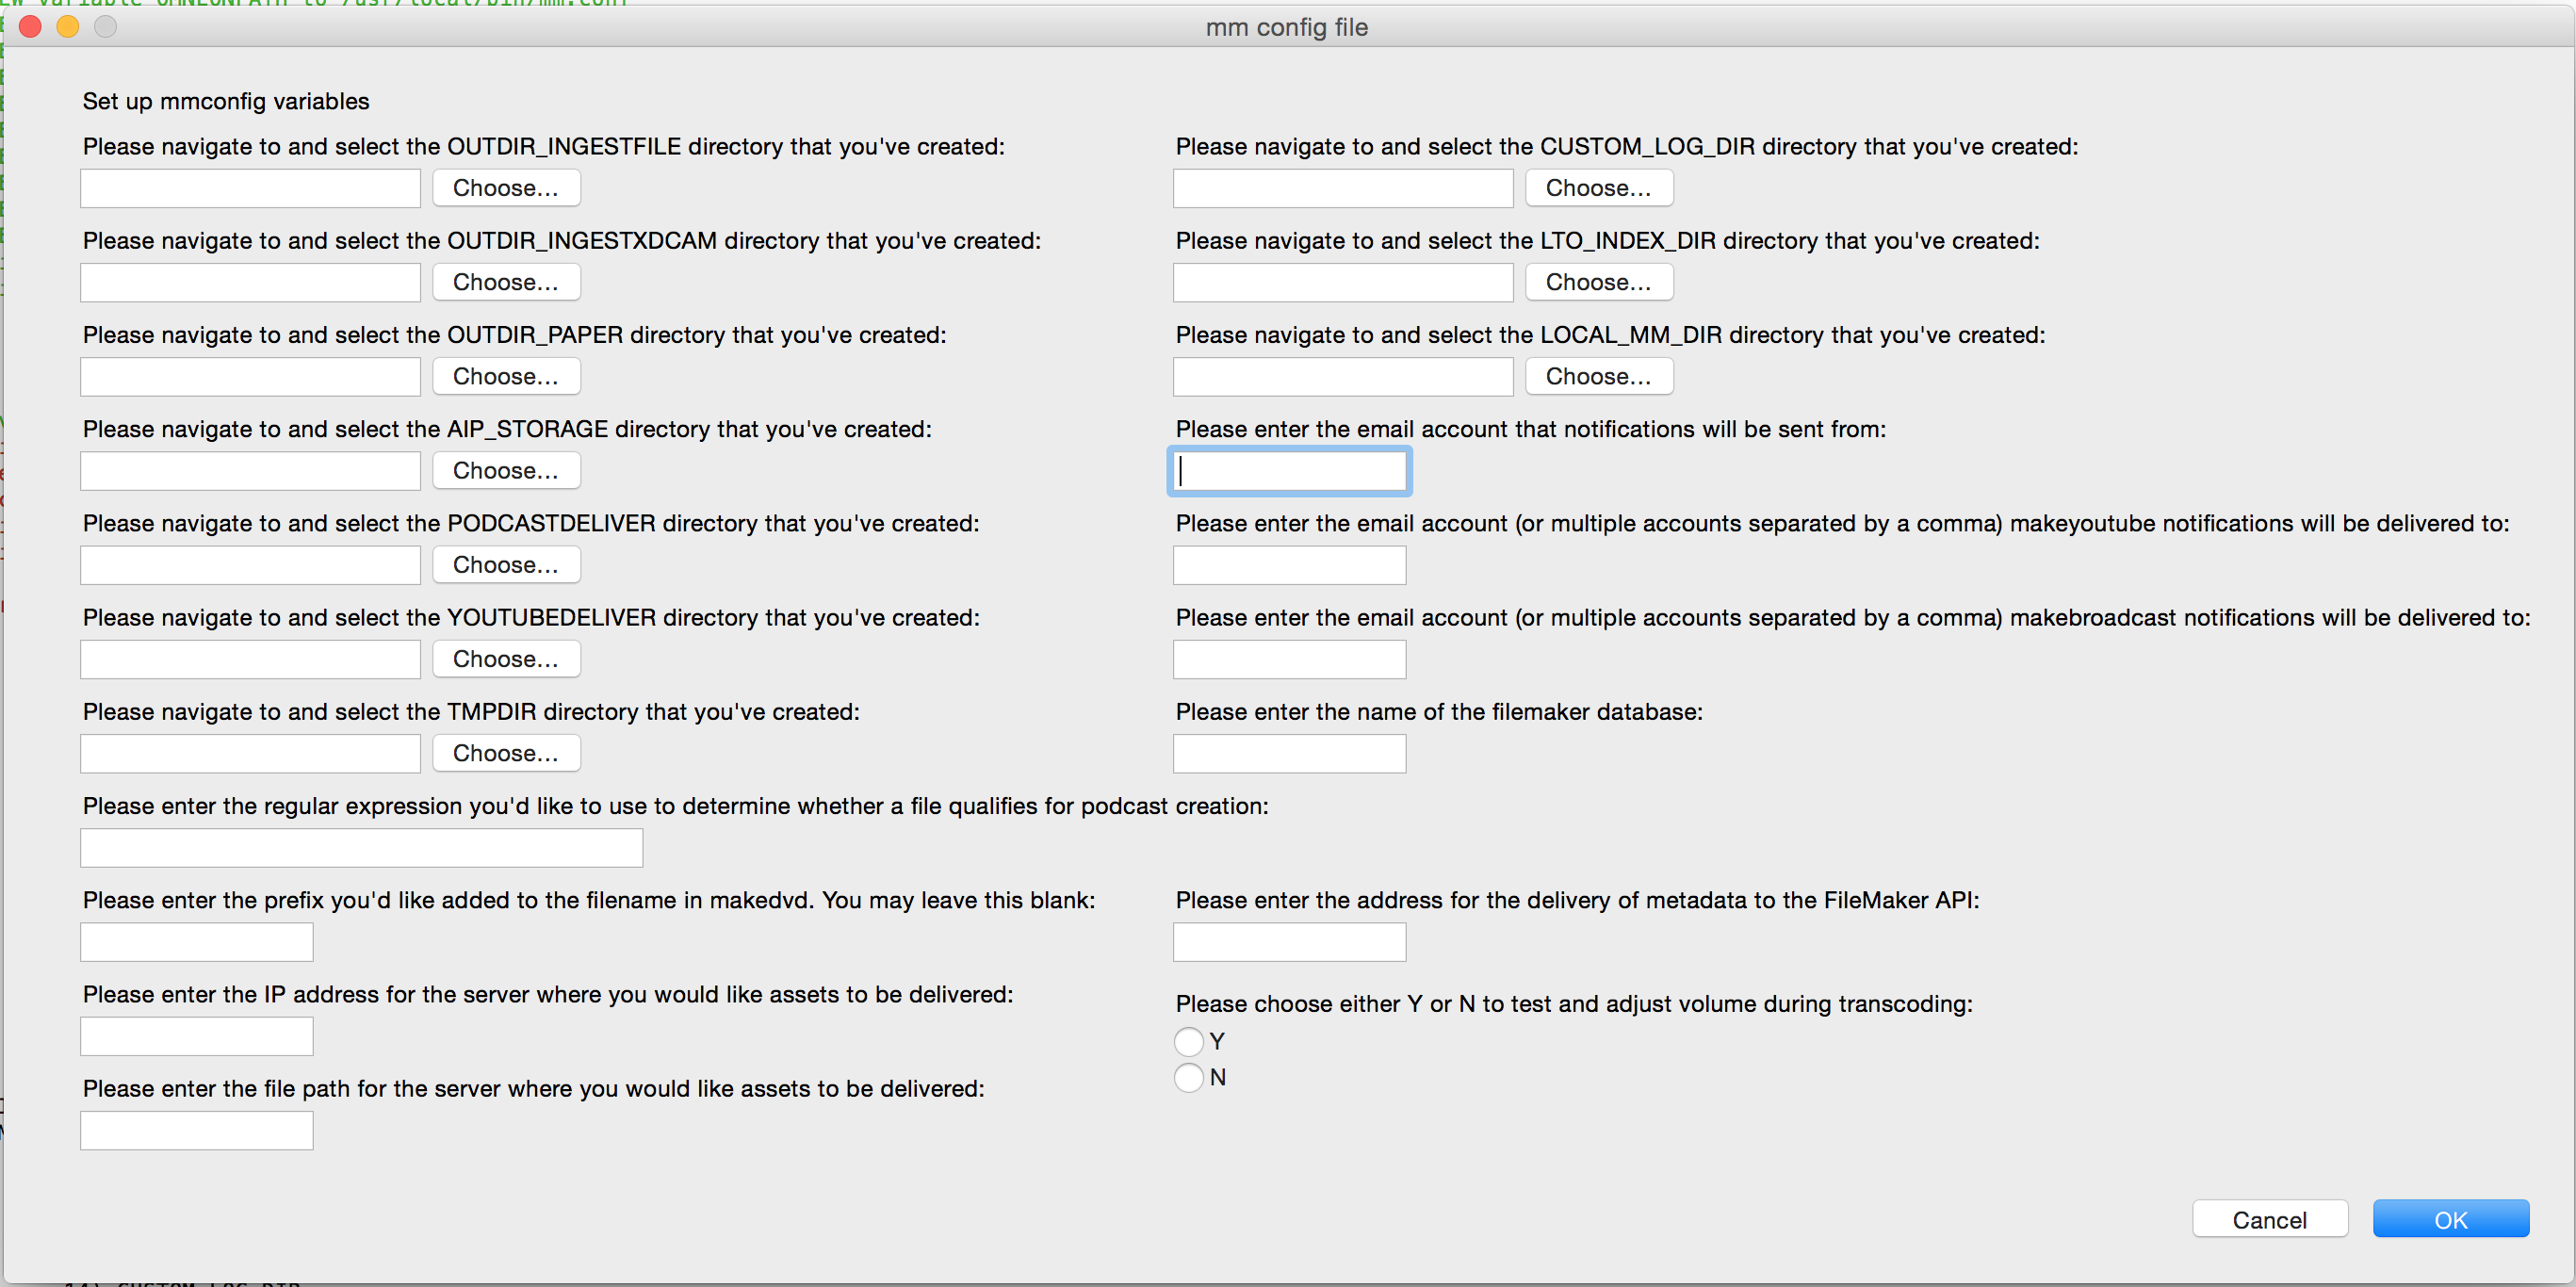
Task: Click the yellow minimize window button
Action: coord(68,27)
